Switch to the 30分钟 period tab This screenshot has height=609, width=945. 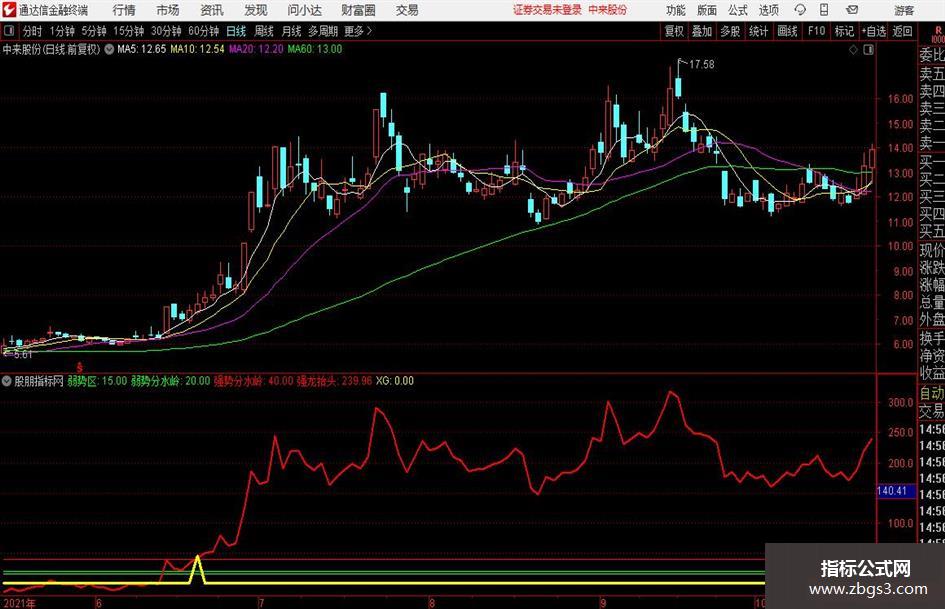[x=166, y=31]
